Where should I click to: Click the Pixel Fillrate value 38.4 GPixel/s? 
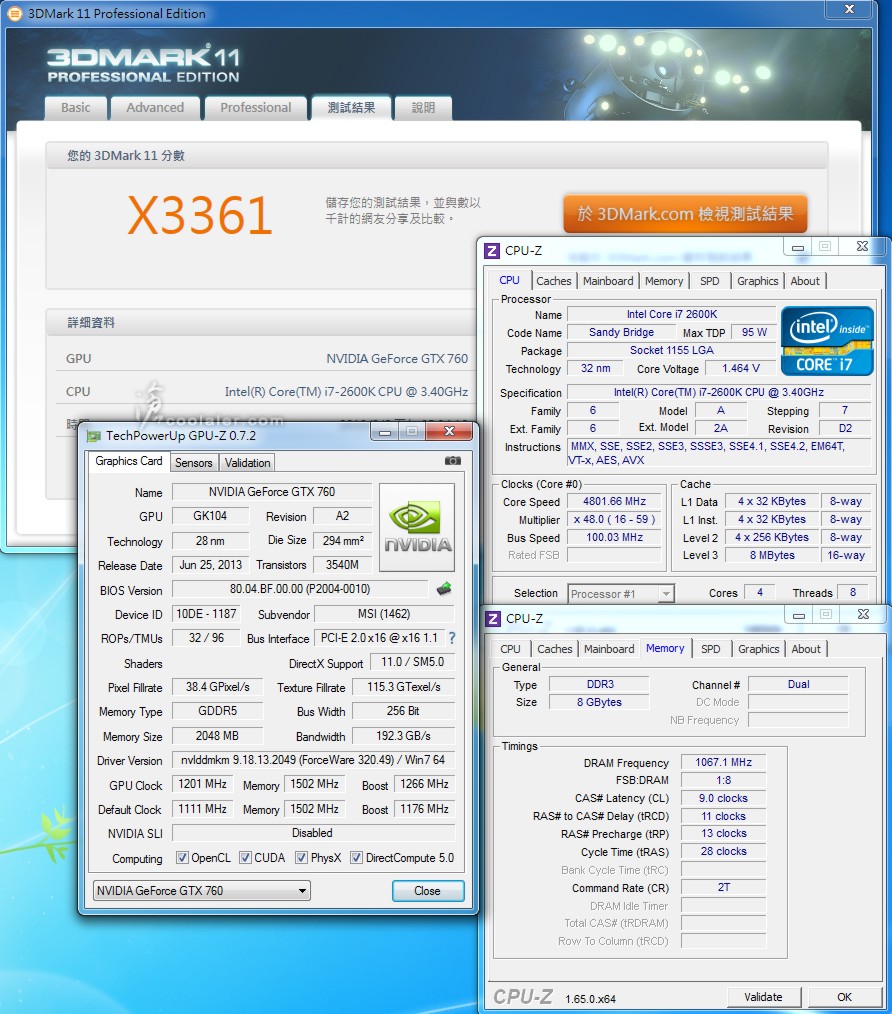click(217, 687)
